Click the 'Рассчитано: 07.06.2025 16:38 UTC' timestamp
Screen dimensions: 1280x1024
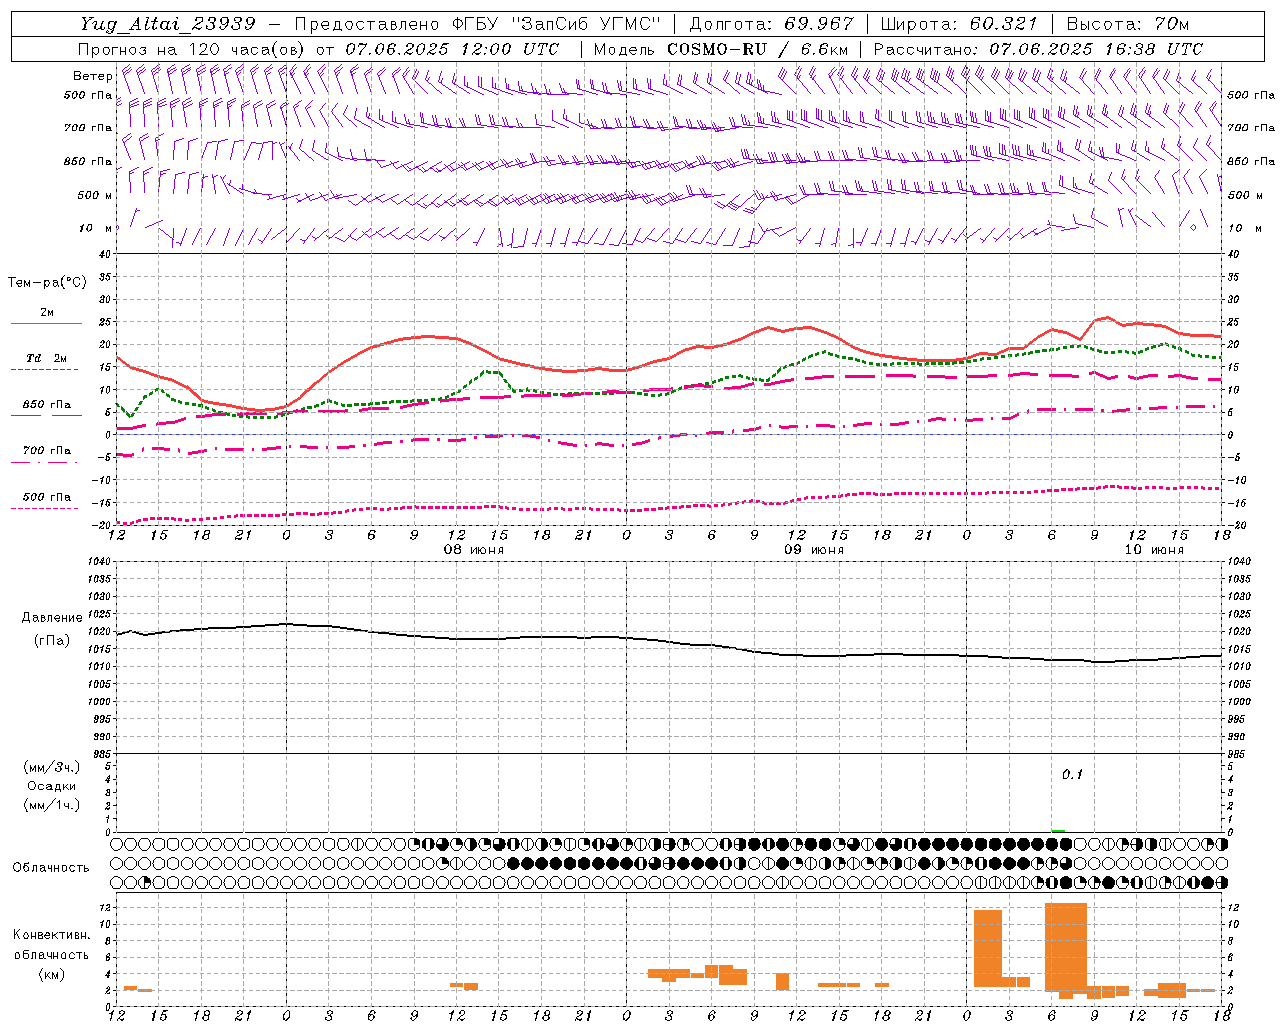(x=1038, y=49)
